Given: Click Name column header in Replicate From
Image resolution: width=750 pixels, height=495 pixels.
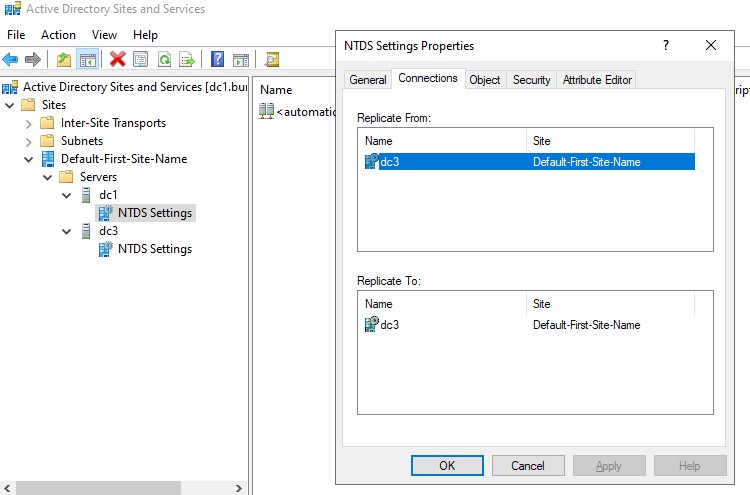Looking at the screenshot, I should (x=442, y=141).
